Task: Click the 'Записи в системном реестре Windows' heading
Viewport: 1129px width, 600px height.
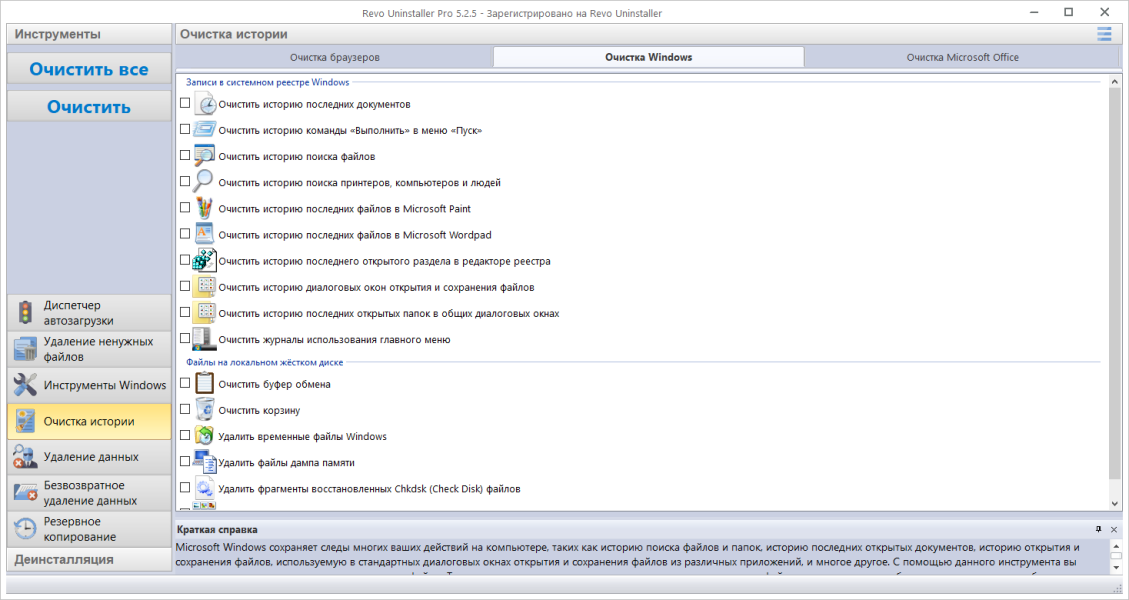Action: [268, 82]
